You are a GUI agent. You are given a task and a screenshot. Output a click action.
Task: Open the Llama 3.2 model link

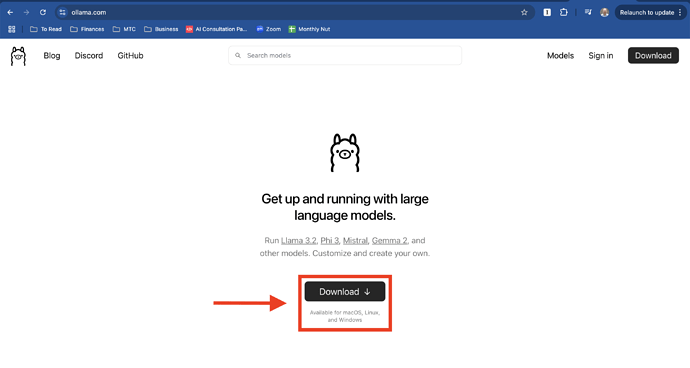[x=299, y=240]
